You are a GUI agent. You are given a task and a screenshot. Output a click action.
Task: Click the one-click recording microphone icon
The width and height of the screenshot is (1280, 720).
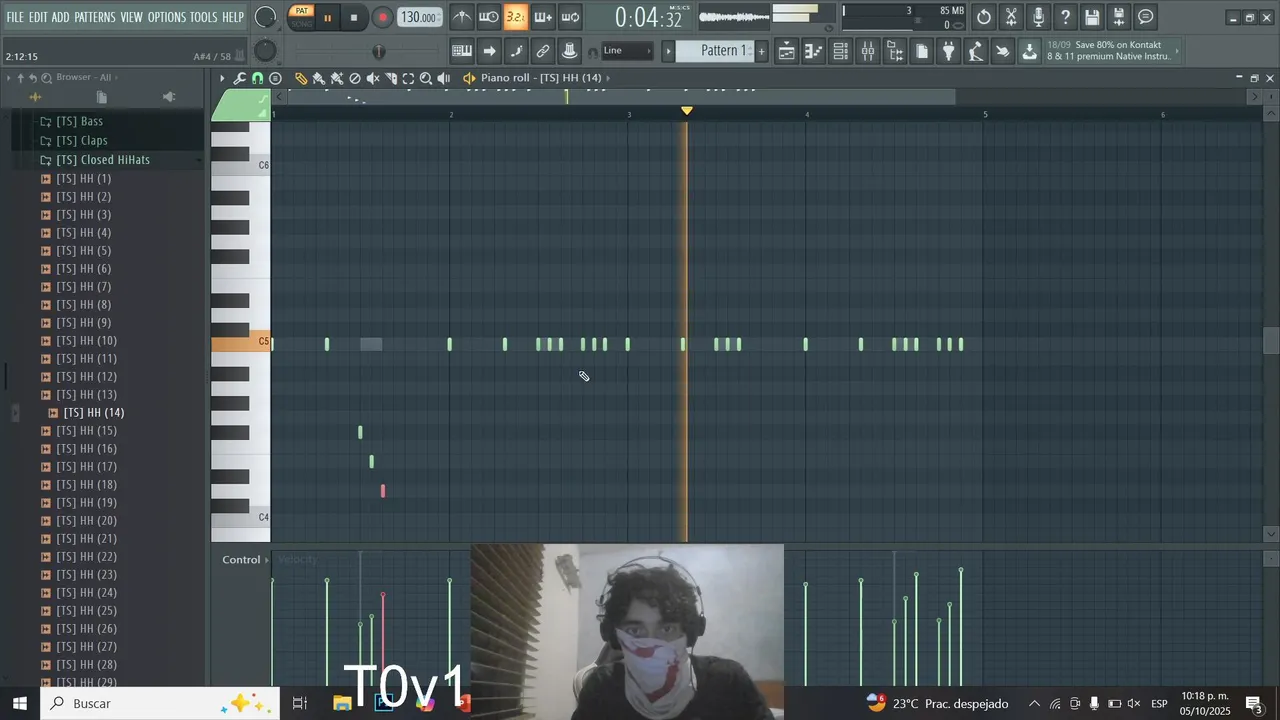(1038, 17)
